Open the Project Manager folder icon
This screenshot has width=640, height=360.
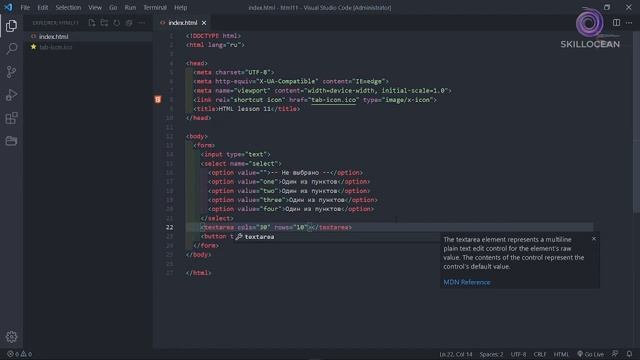tap(11, 141)
